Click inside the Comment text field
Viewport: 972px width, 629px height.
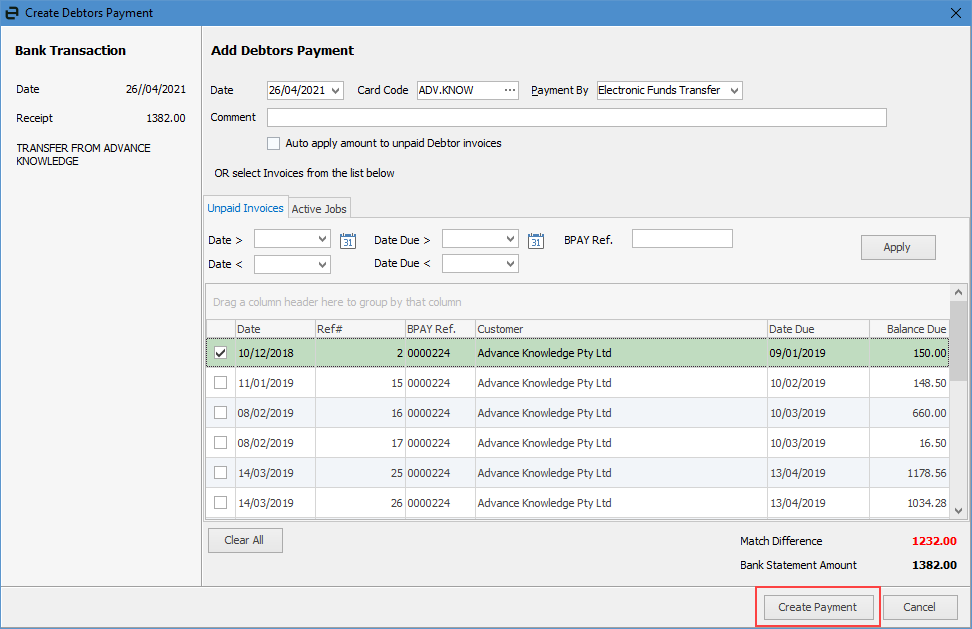coord(576,117)
